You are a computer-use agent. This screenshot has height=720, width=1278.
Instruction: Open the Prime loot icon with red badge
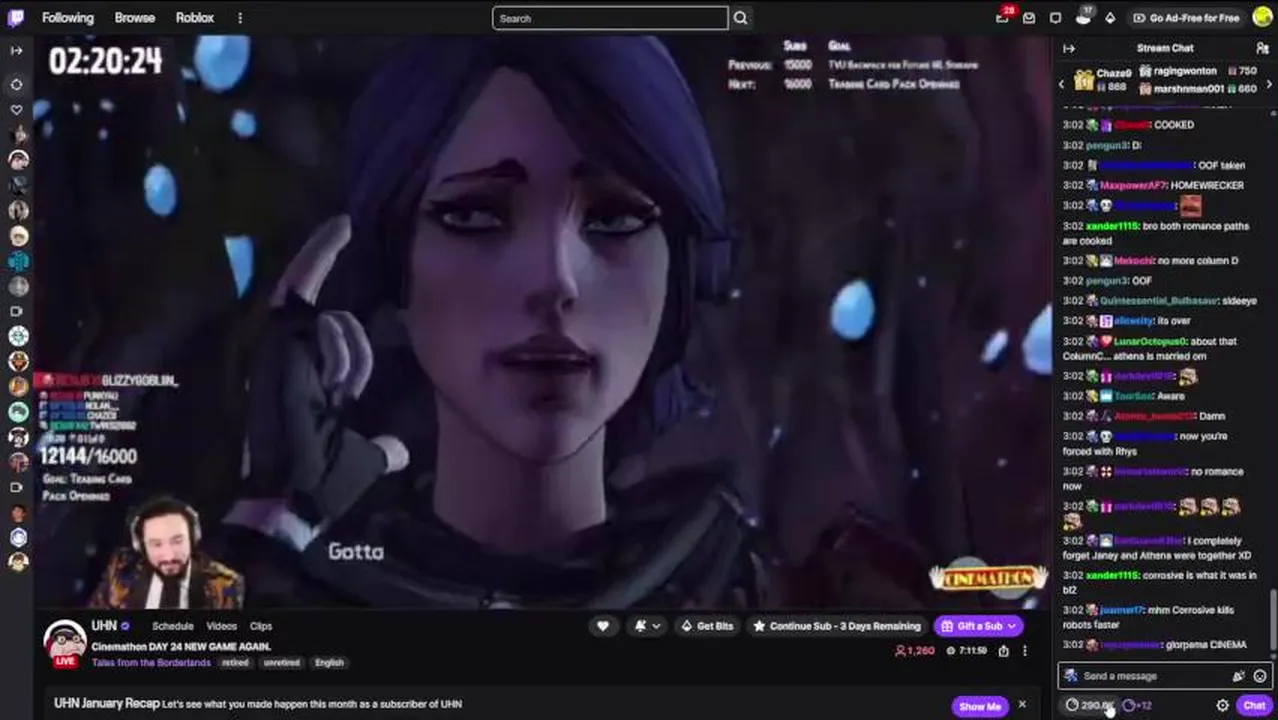[1003, 16]
